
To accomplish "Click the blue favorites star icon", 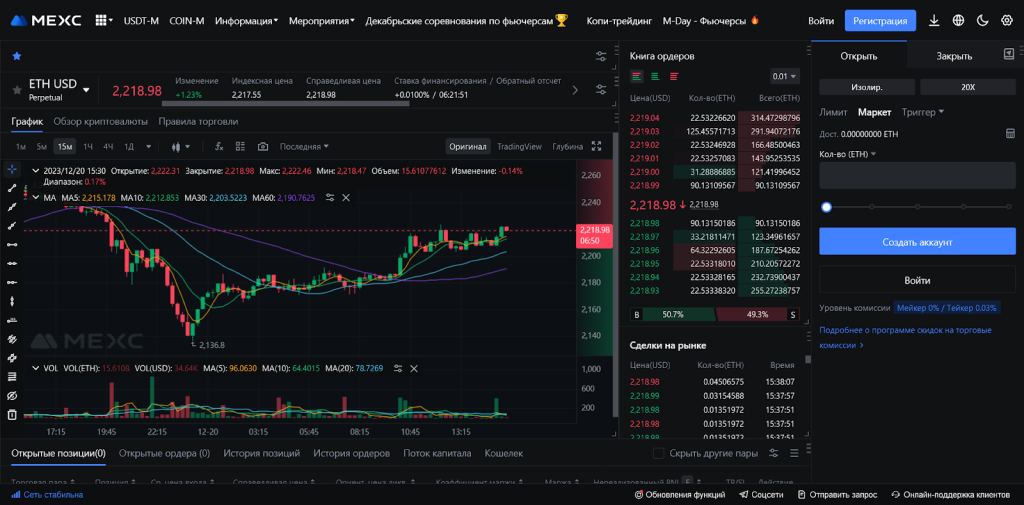I will (17, 56).
